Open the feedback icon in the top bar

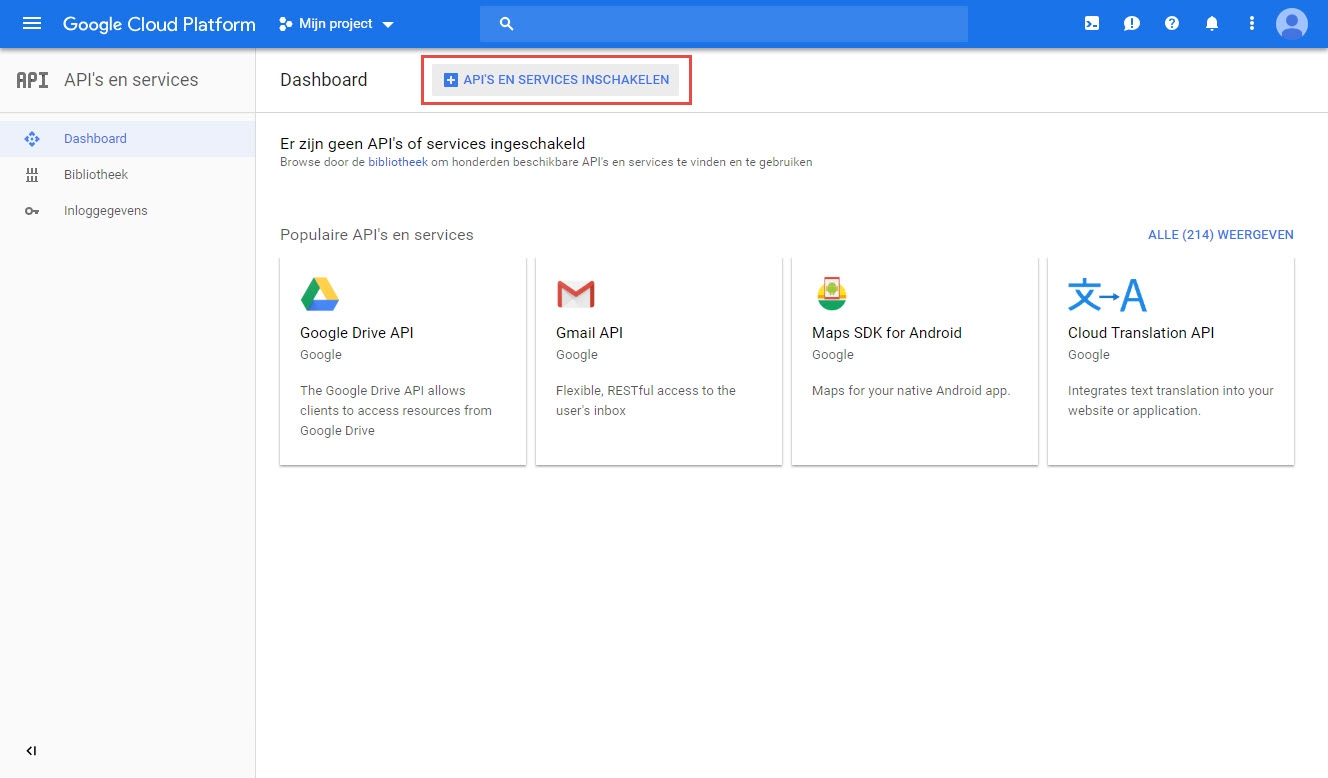[x=1131, y=23]
